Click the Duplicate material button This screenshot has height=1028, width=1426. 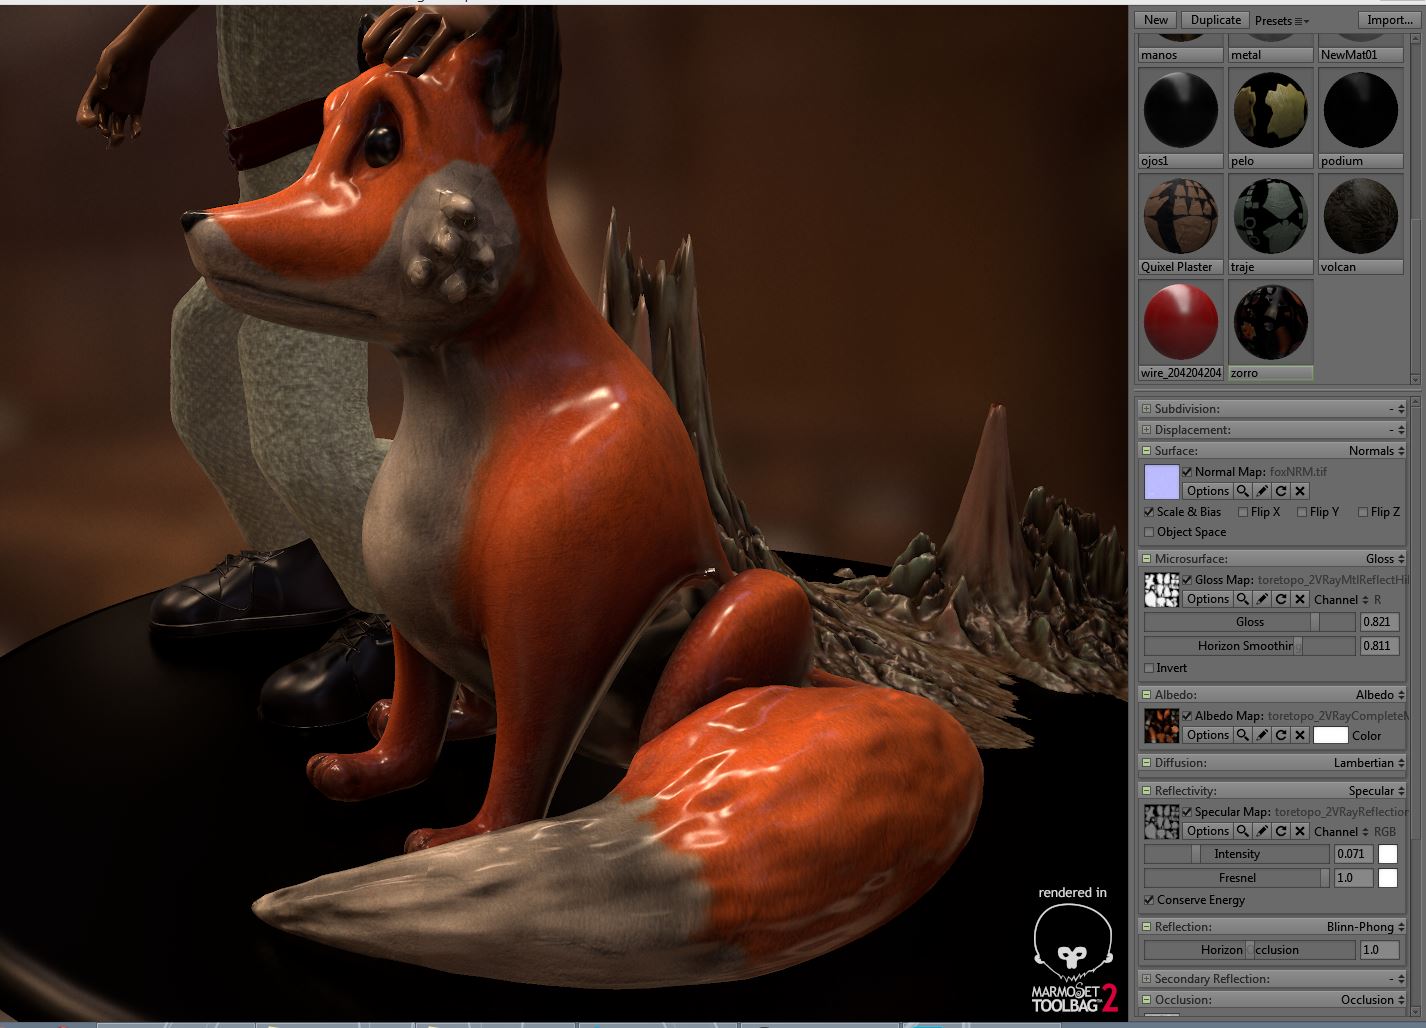pos(1215,20)
